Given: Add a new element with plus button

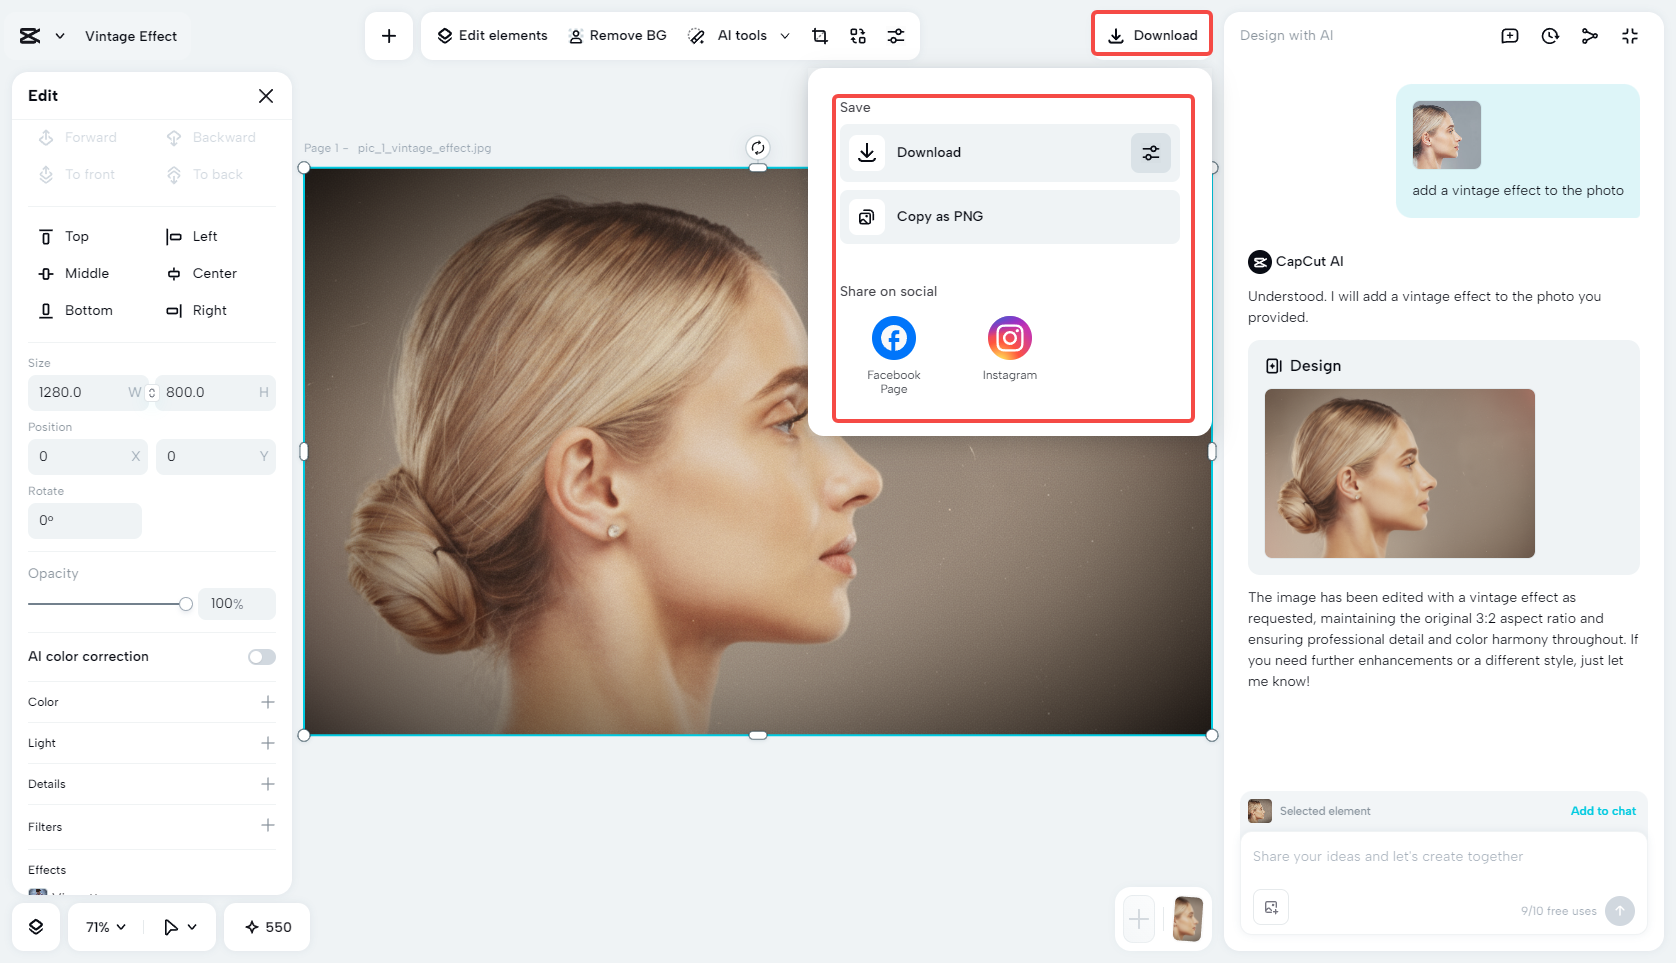Looking at the screenshot, I should point(389,36).
